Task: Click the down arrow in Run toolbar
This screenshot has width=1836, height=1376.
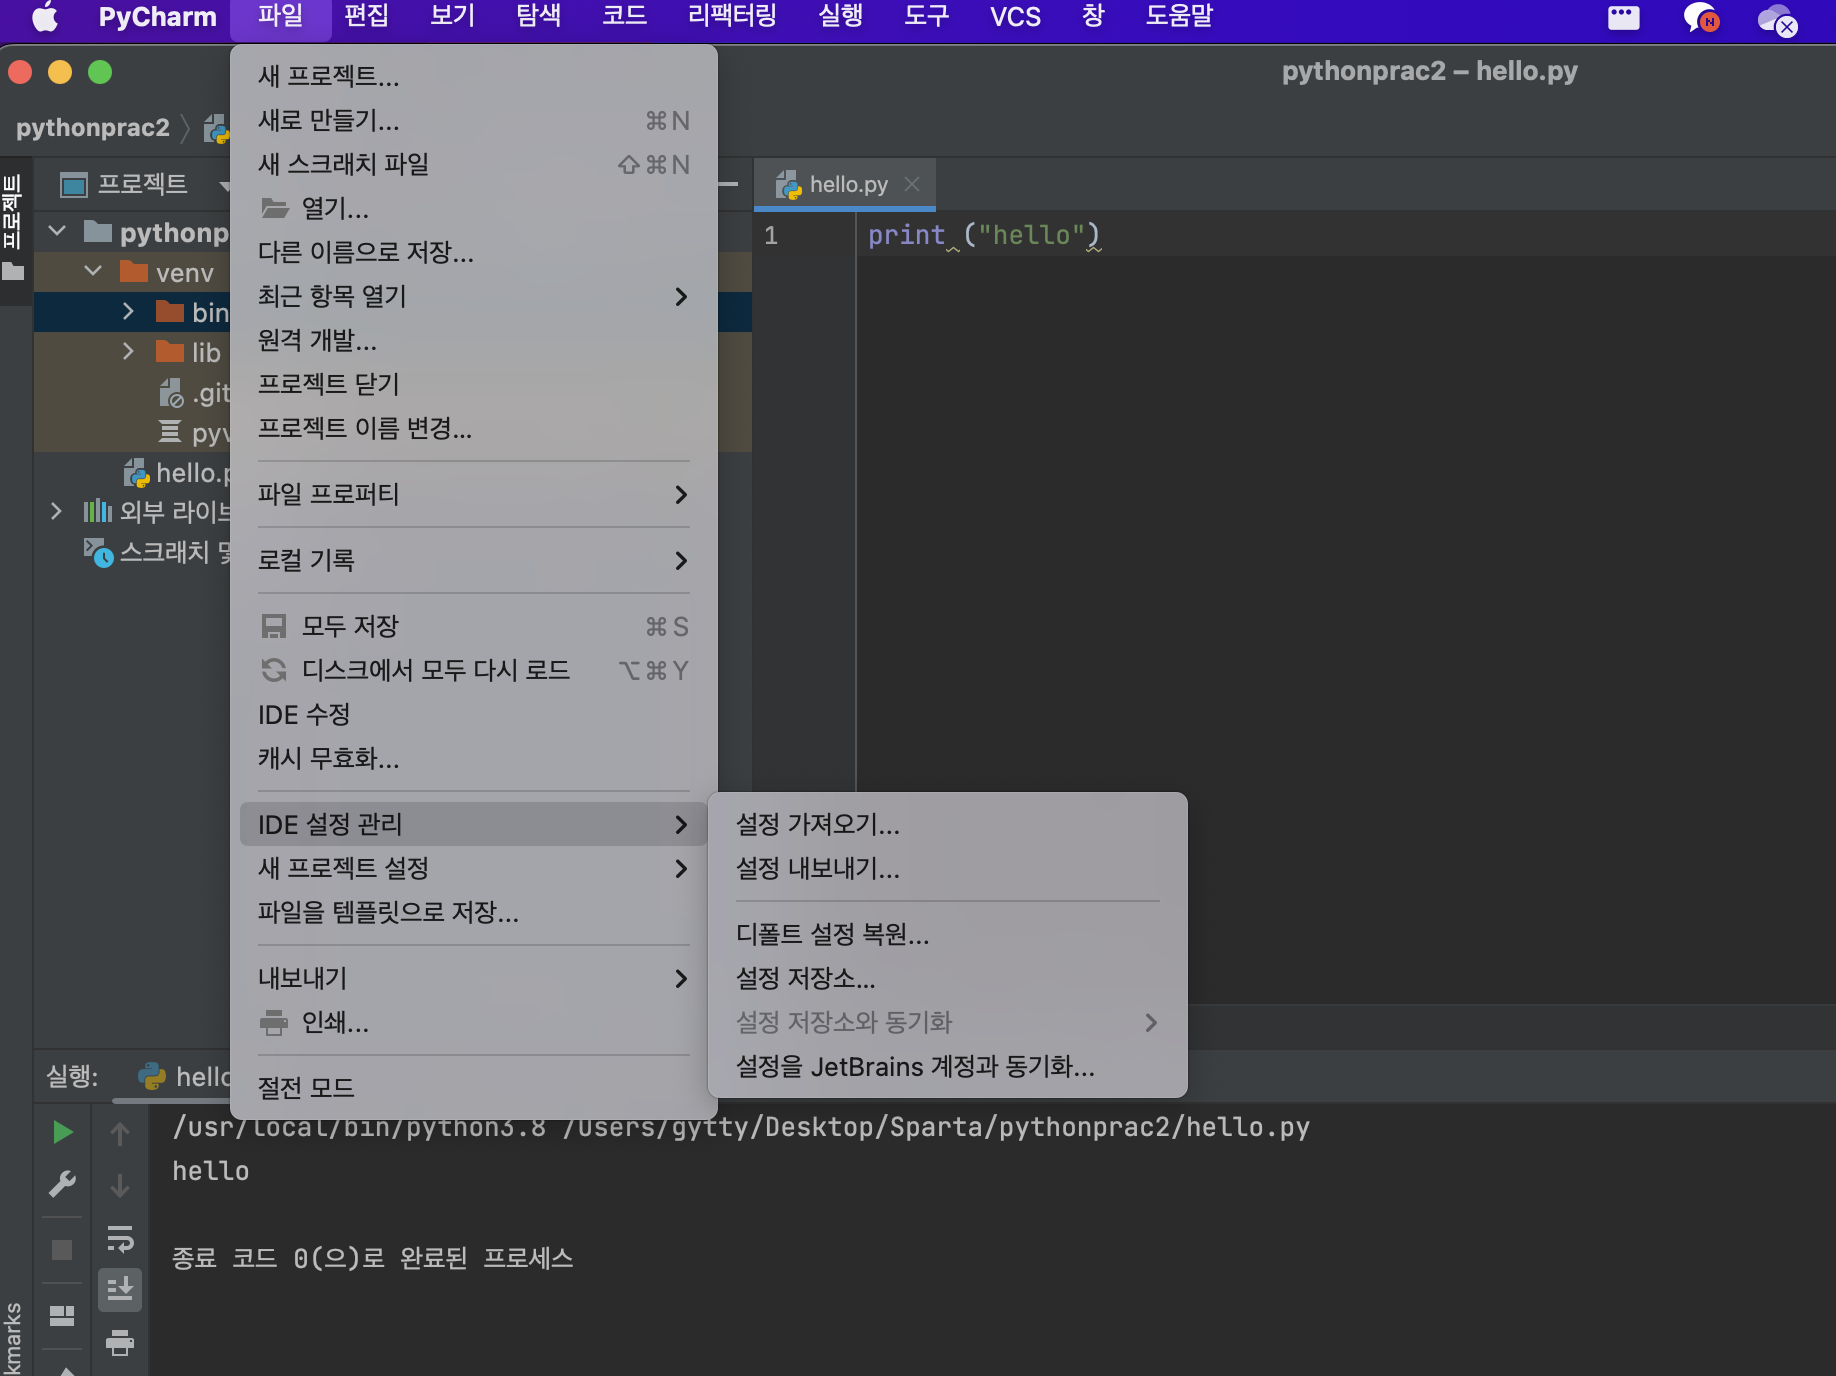Action: 120,1186
